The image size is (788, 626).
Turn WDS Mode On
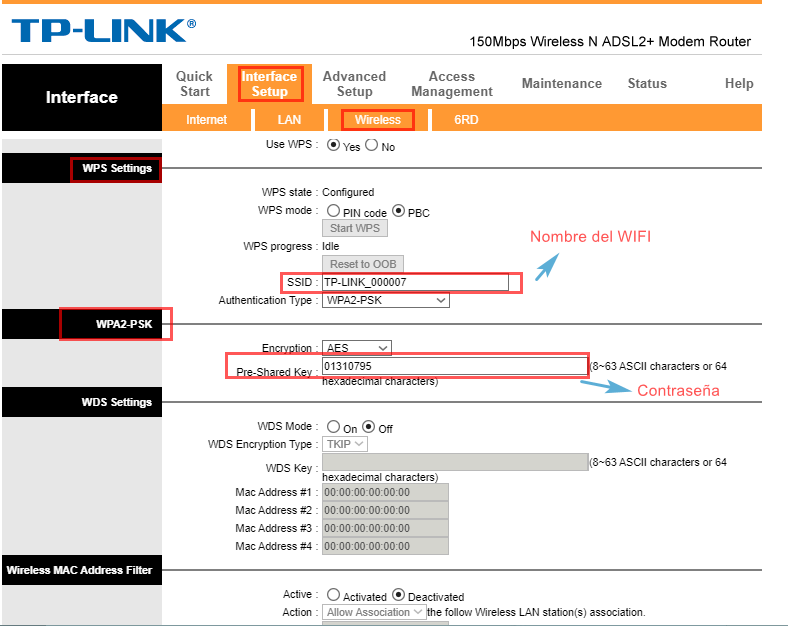[x=333, y=427]
